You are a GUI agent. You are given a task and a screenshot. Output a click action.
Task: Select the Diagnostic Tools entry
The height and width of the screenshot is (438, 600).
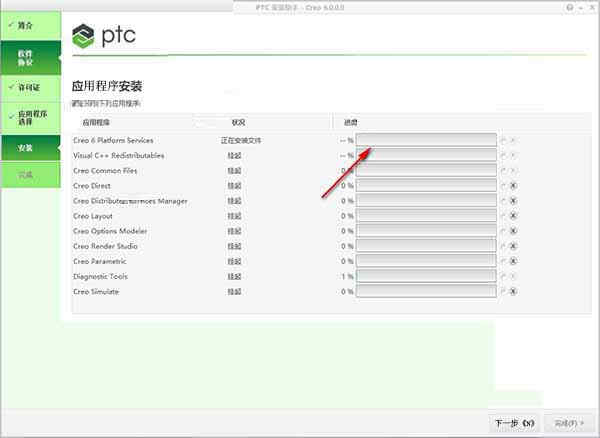pos(100,276)
